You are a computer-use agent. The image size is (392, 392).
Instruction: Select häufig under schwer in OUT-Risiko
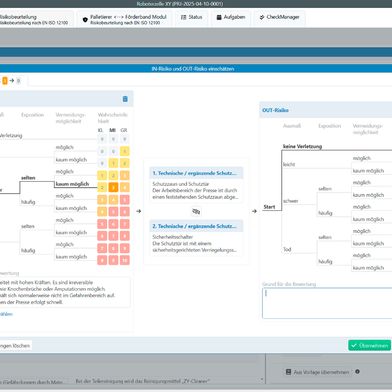point(325,213)
